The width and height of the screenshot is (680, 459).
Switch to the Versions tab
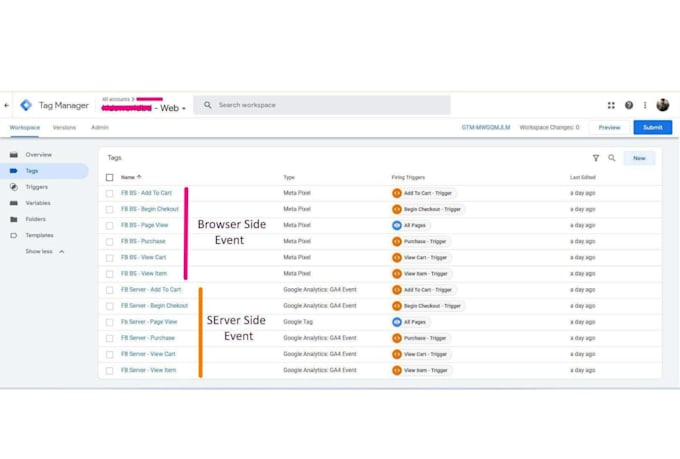[x=64, y=128]
